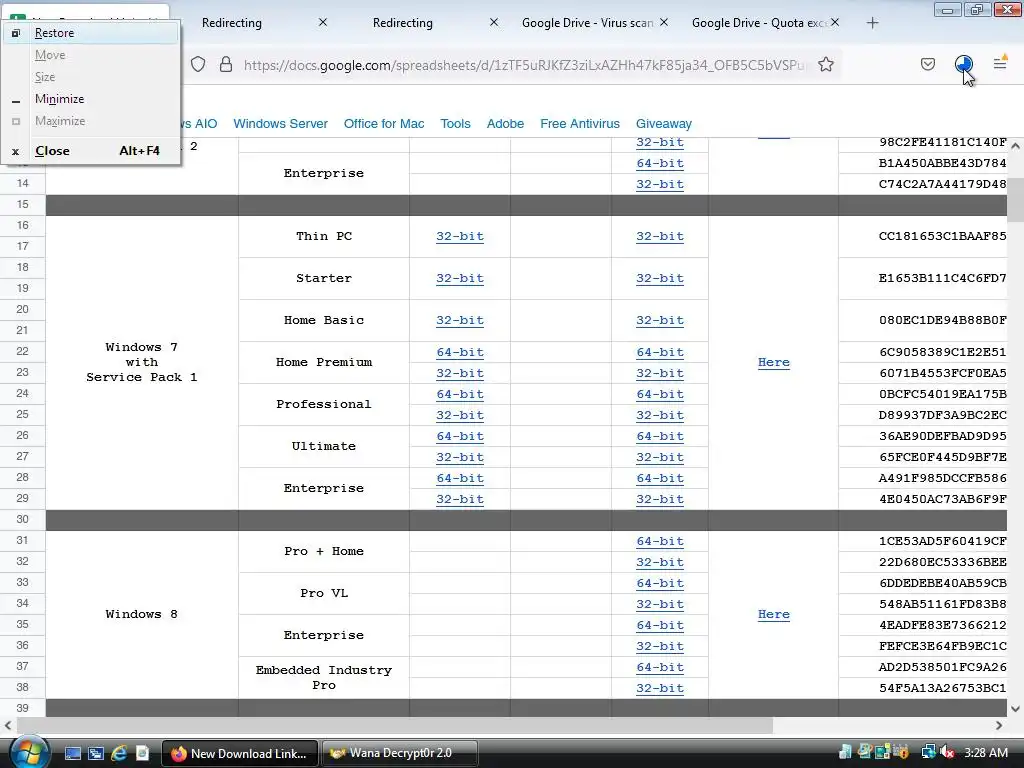Bookmark this page with the star icon

[825, 64]
